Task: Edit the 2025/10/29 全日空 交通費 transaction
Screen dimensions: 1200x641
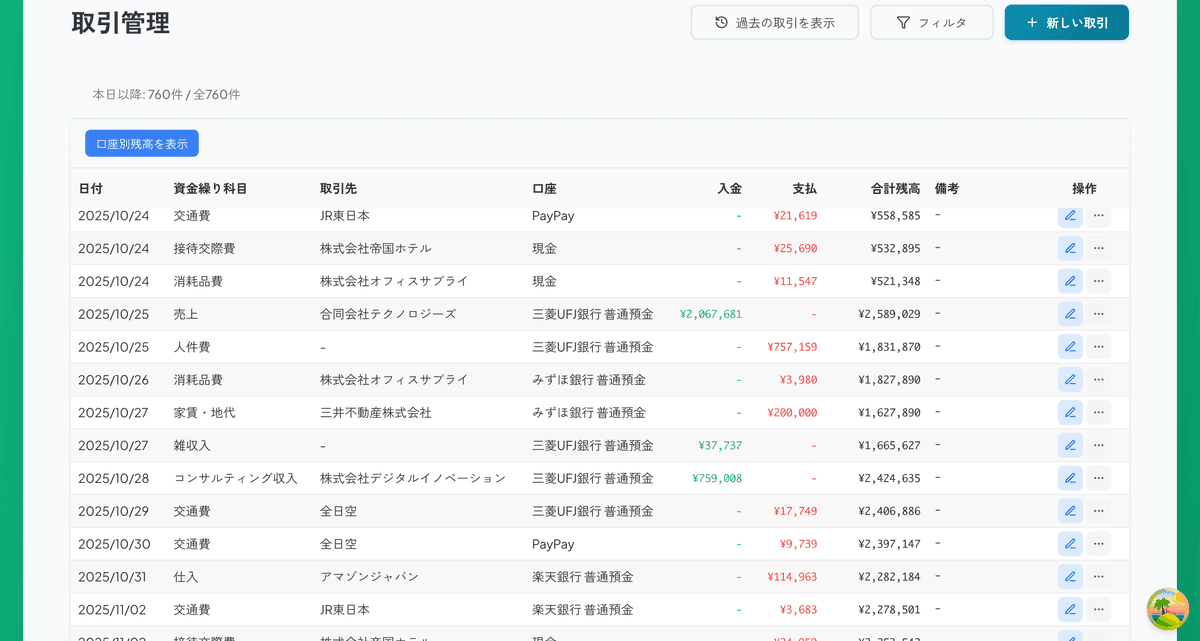Action: tap(1070, 511)
